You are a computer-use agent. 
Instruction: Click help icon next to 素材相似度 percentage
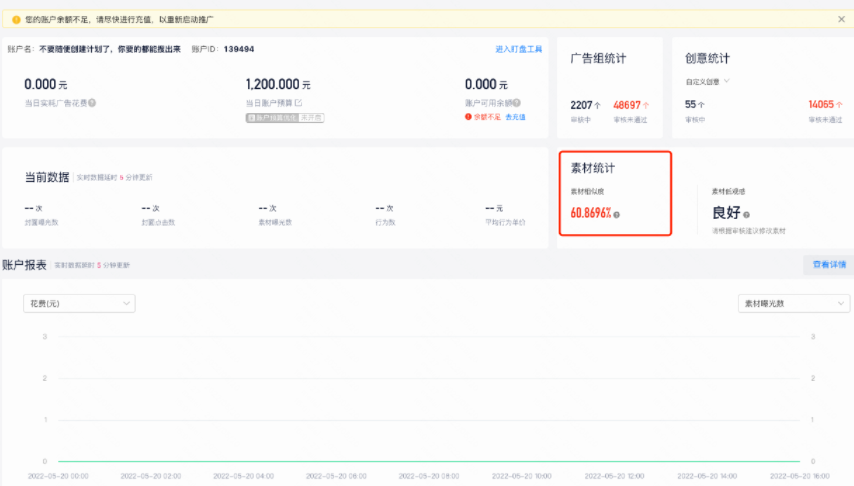(617, 214)
